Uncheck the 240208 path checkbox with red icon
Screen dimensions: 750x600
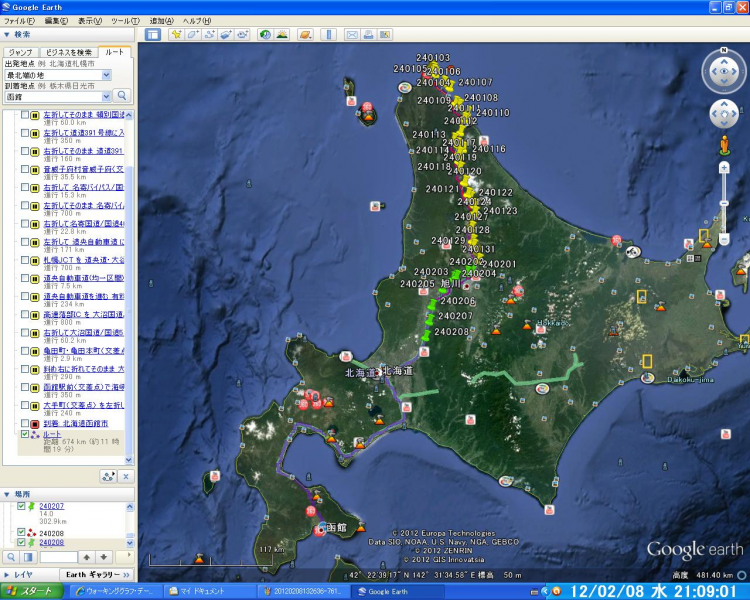[x=21, y=532]
